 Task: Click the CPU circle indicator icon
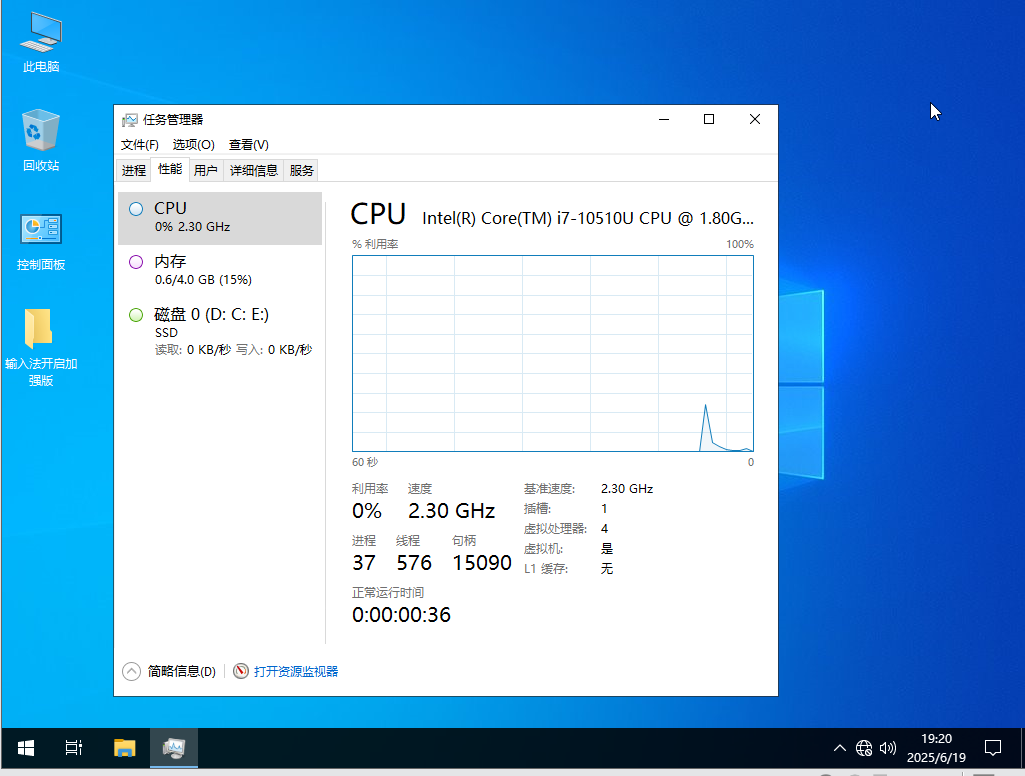(x=136, y=209)
